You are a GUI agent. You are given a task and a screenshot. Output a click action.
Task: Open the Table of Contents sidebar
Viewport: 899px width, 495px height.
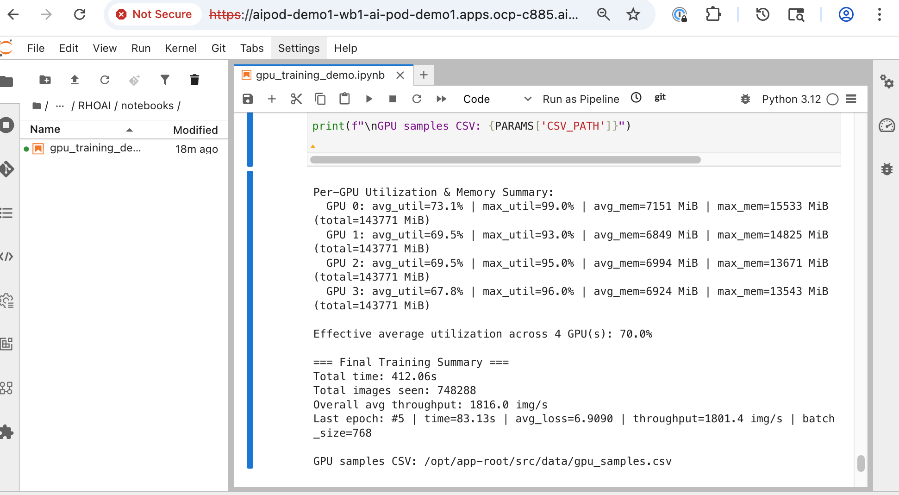click(7, 213)
